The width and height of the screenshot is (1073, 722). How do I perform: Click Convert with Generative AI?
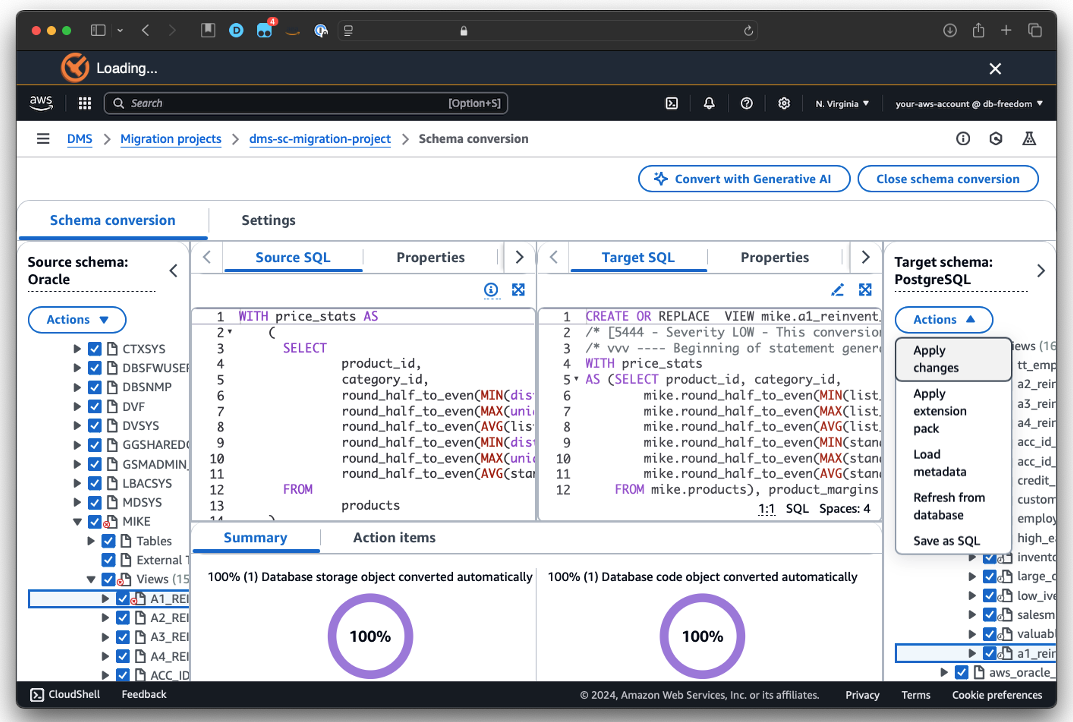tap(744, 179)
